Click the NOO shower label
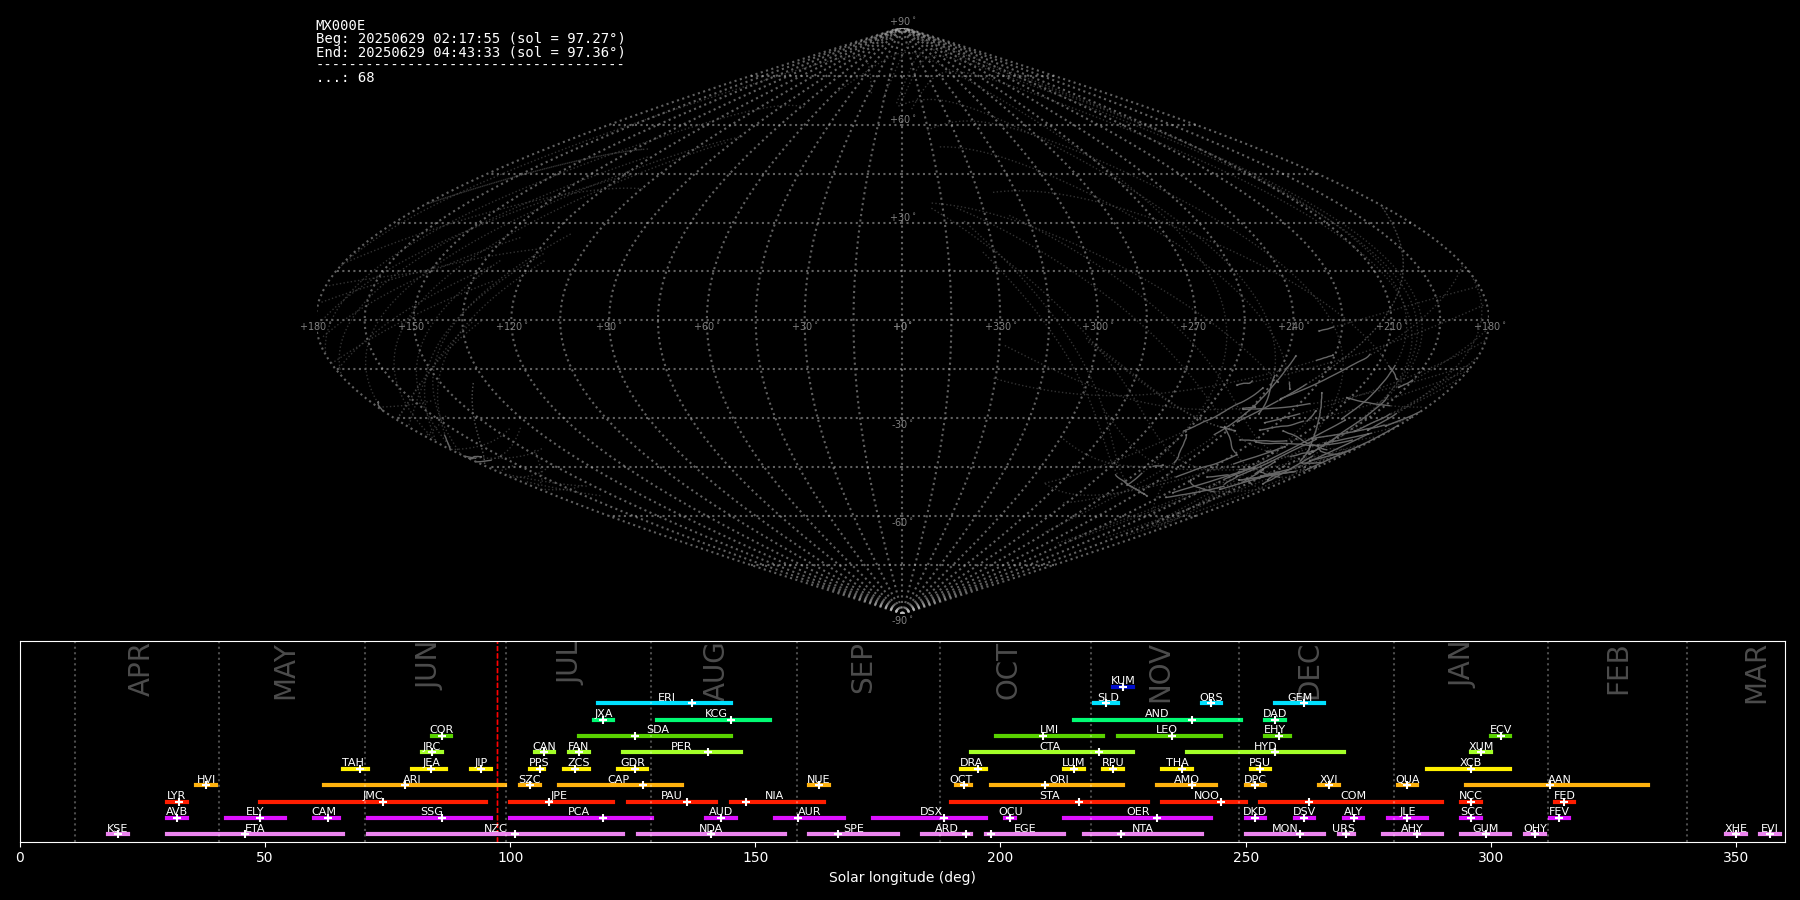The width and height of the screenshot is (1800, 900). point(1206,795)
